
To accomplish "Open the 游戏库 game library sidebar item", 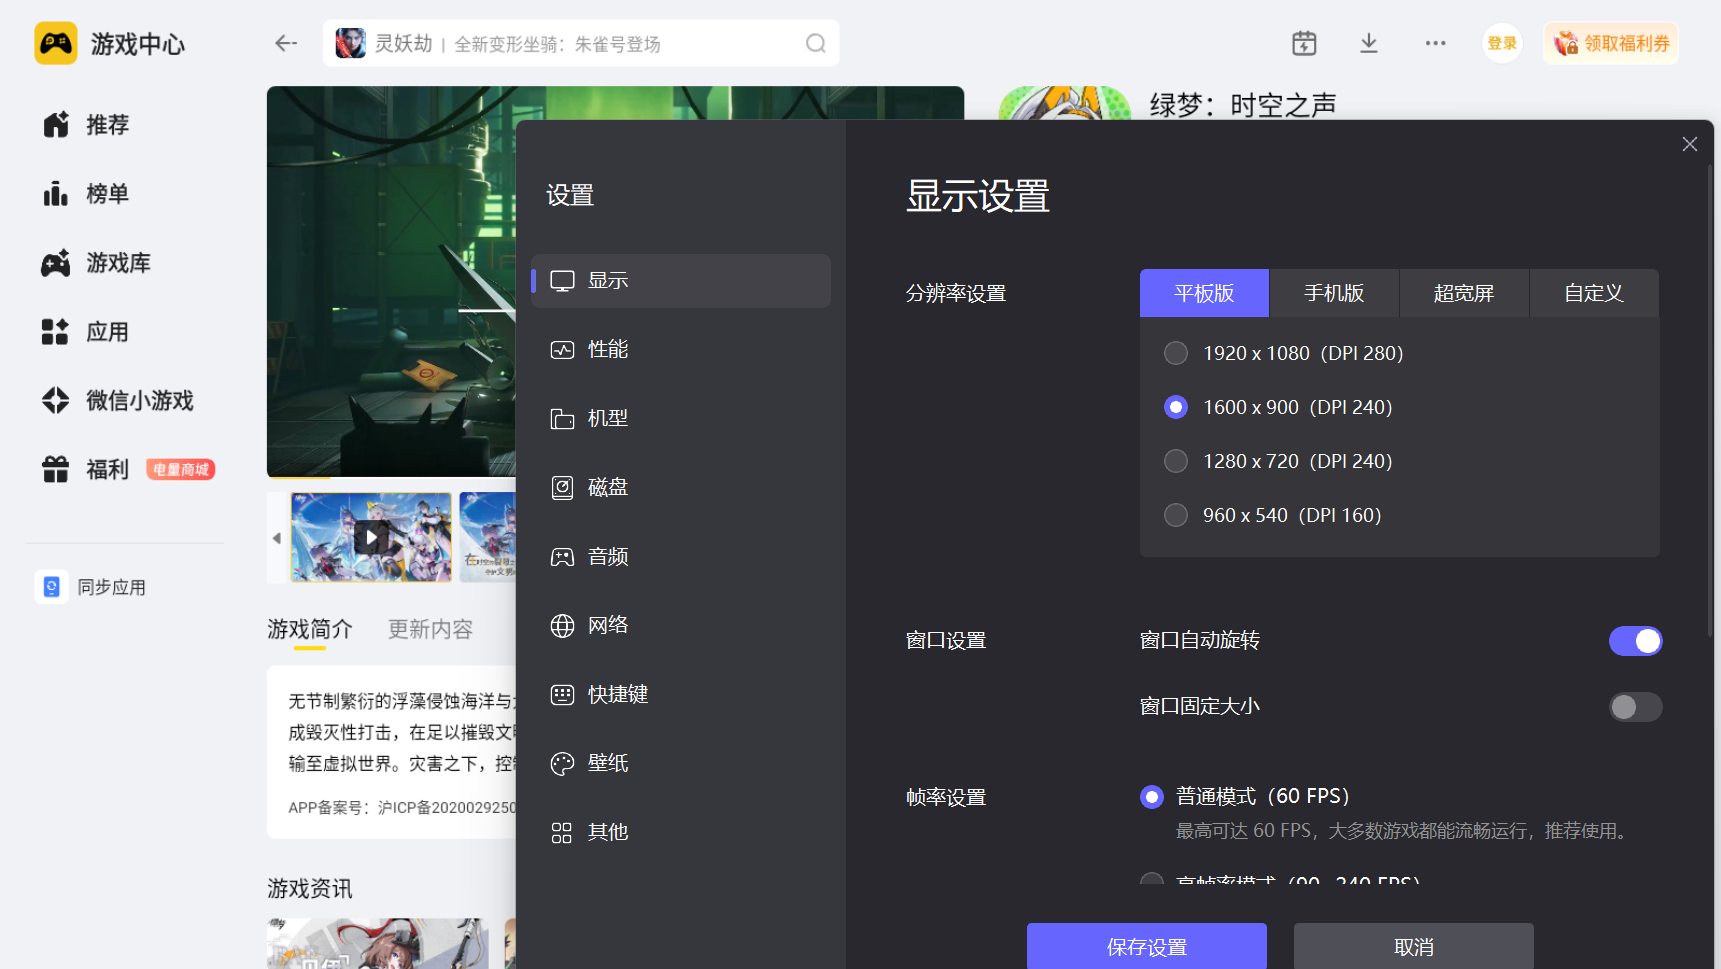I will (x=117, y=263).
